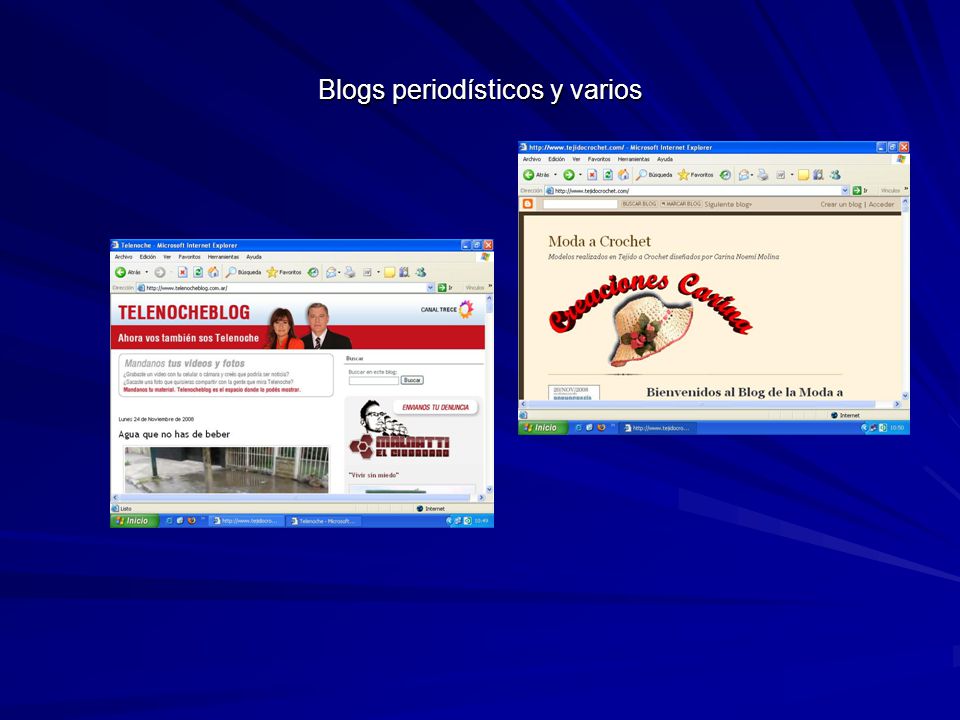
Task: Open the Research icon in tejidocrochet toolbar
Action: point(818,175)
